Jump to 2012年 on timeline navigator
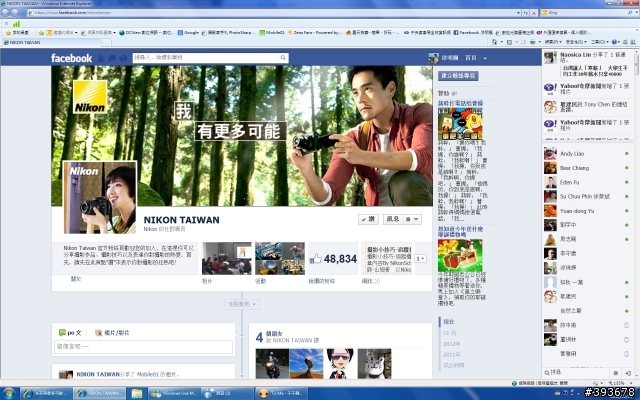The width and height of the screenshot is (640, 400). [x=451, y=344]
